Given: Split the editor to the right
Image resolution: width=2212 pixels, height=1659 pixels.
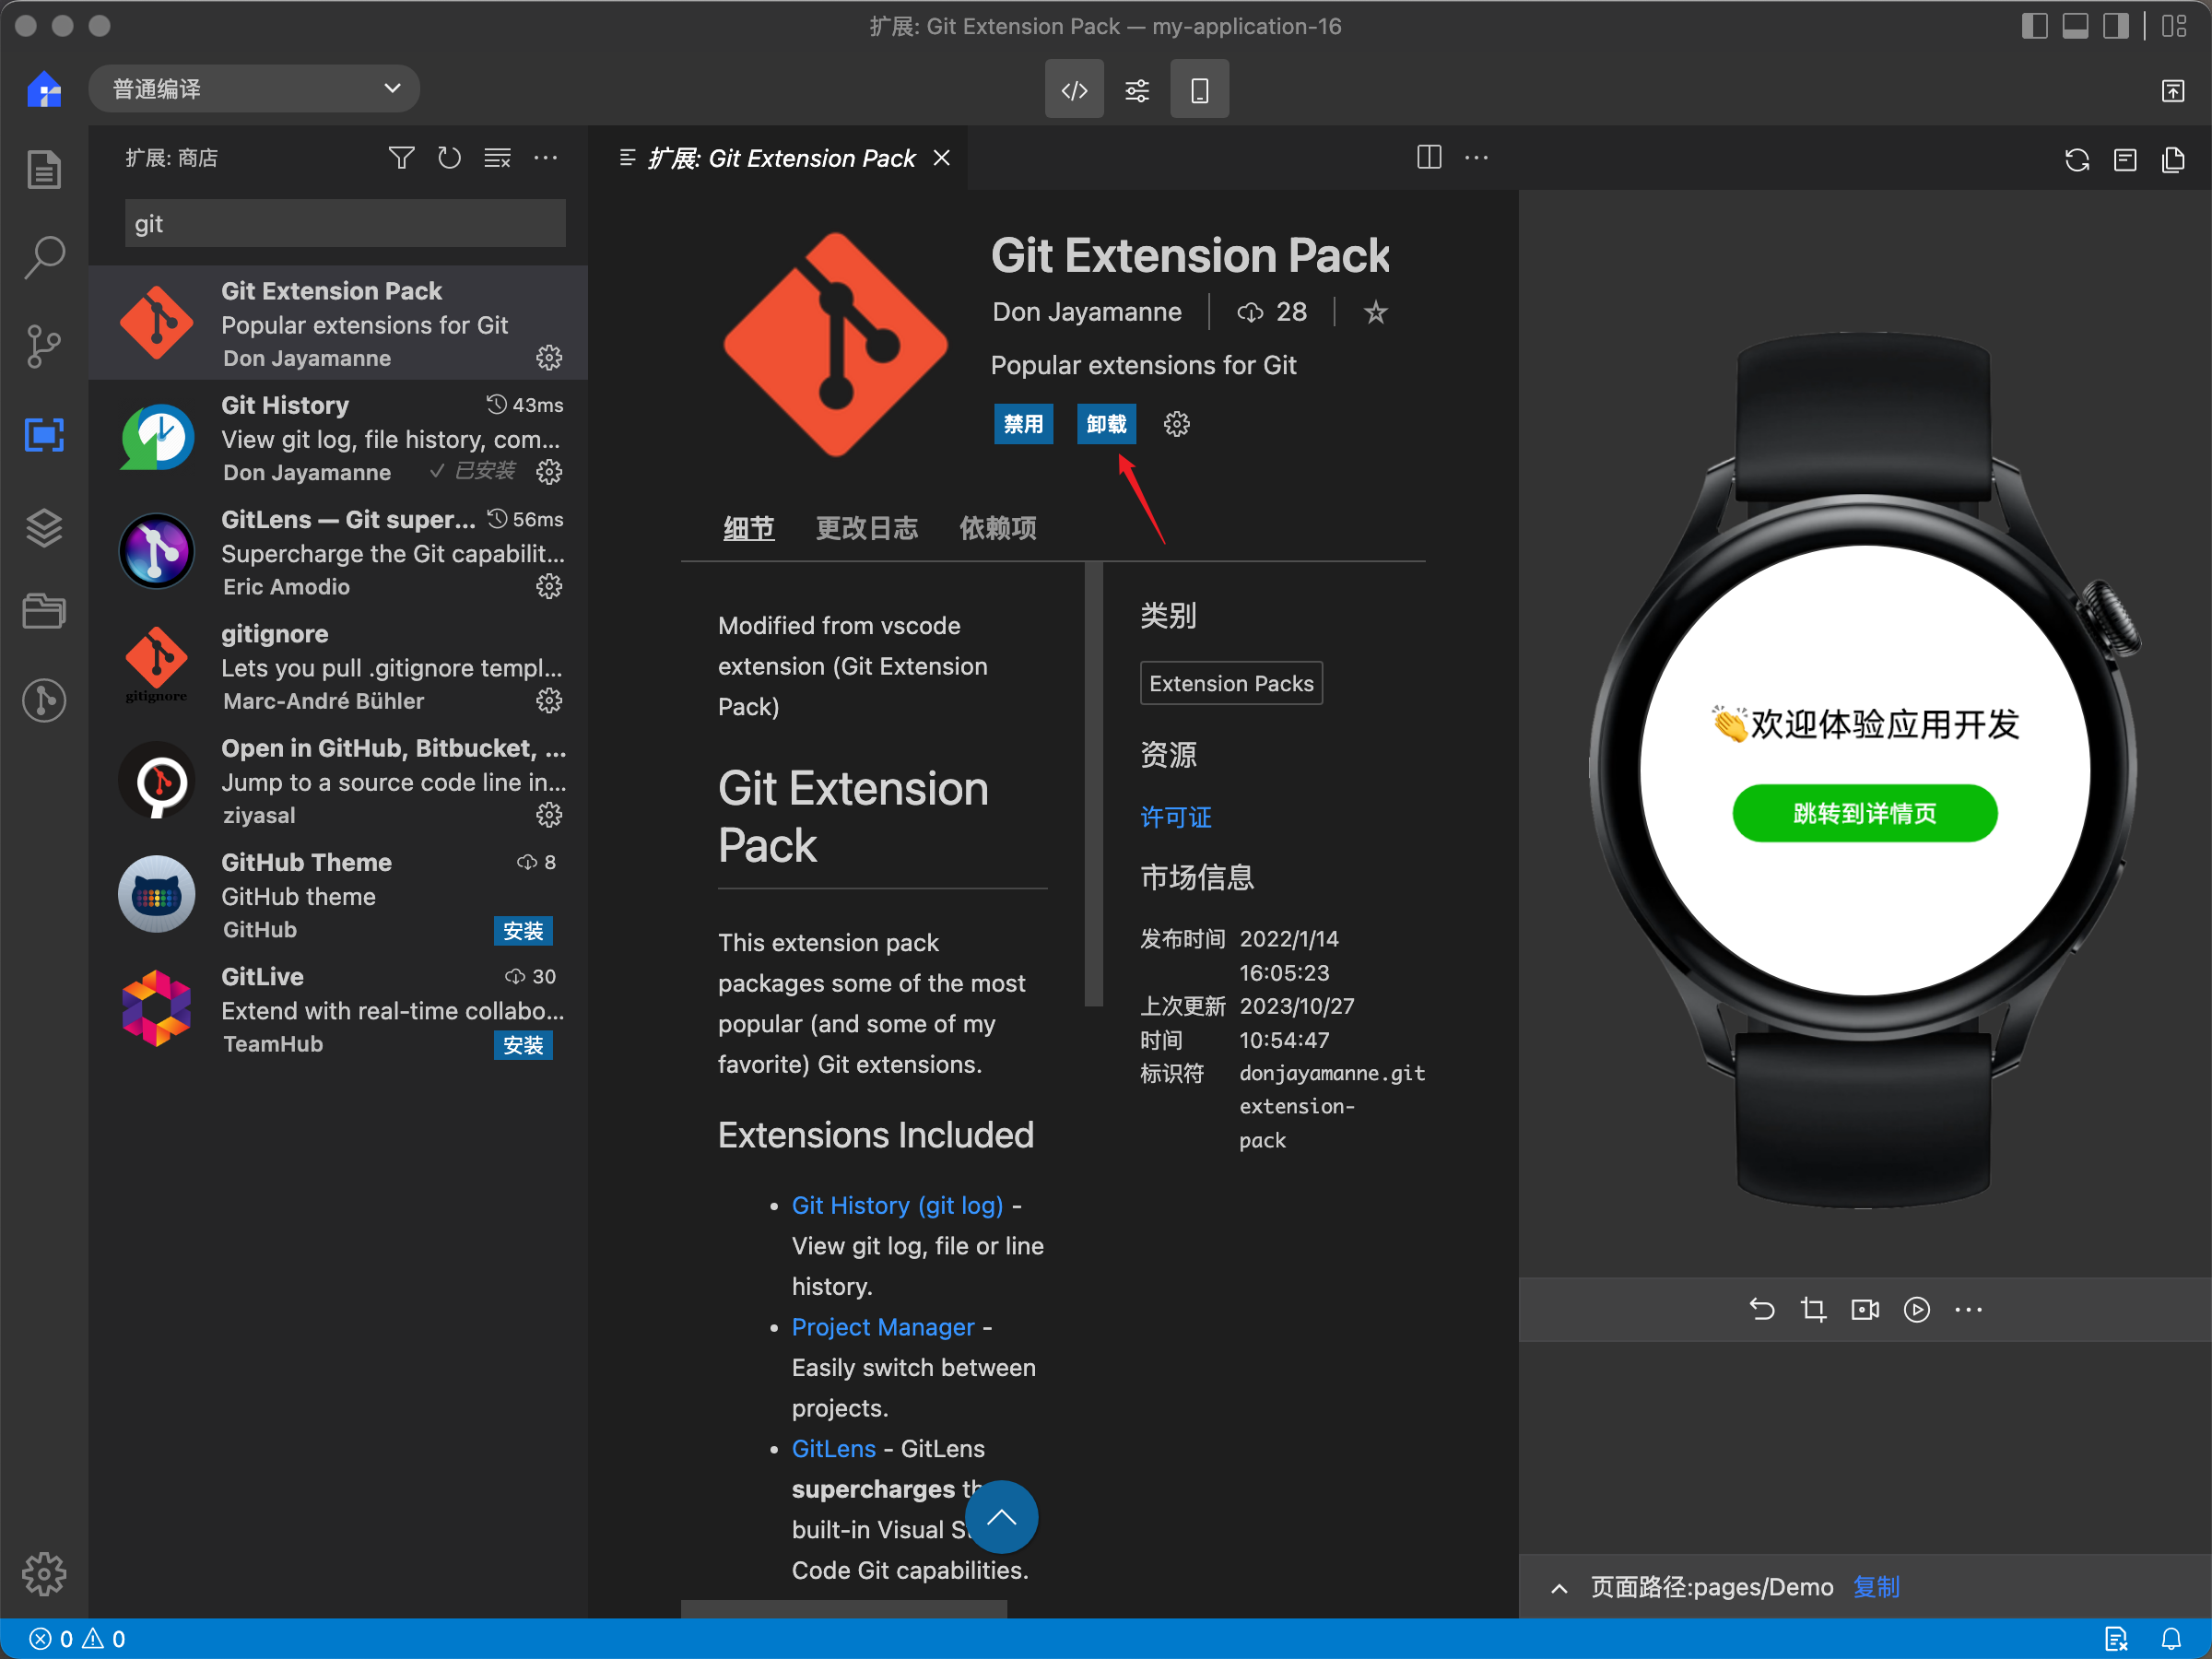Looking at the screenshot, I should pyautogui.click(x=1429, y=157).
